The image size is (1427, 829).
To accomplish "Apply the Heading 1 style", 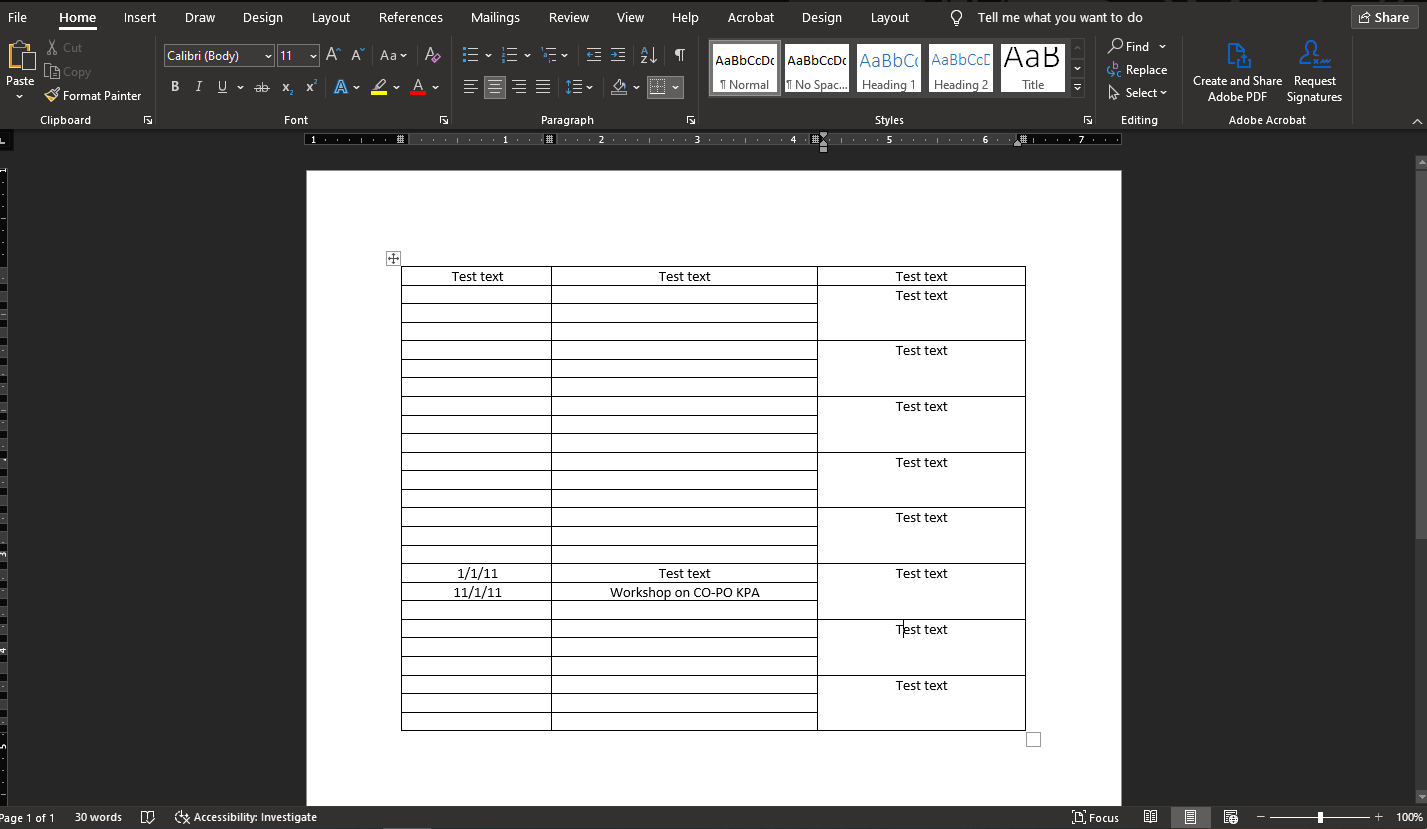I will coord(889,69).
